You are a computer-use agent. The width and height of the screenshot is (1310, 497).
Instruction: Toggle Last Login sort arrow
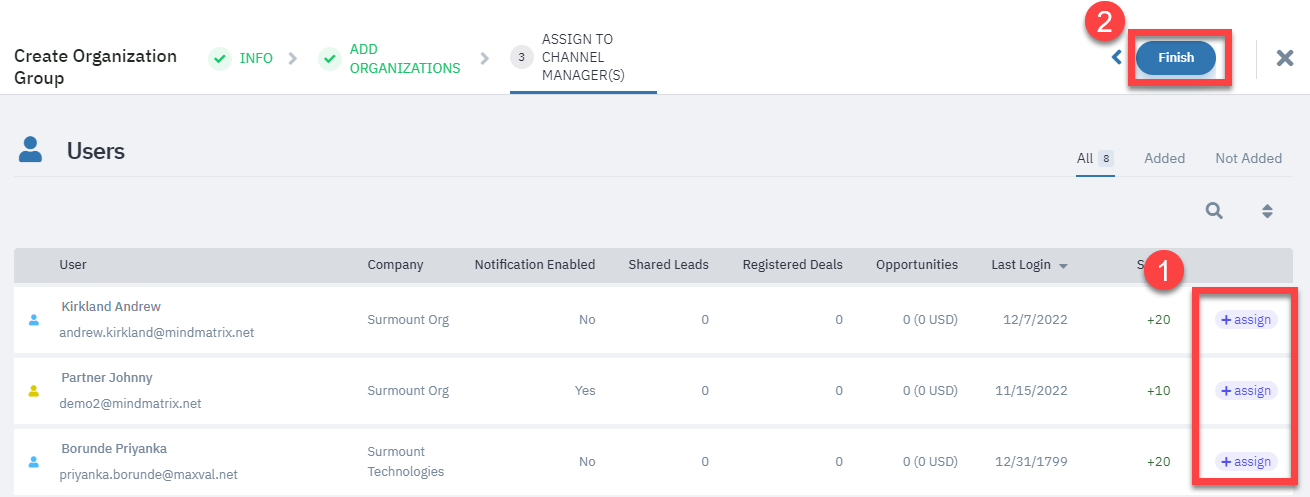click(x=1063, y=266)
